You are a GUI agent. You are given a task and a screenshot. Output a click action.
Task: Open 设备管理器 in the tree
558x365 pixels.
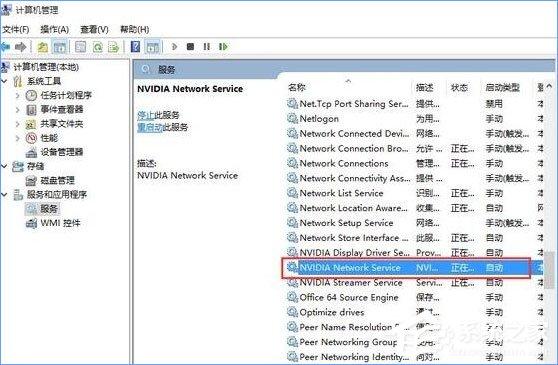click(62, 152)
